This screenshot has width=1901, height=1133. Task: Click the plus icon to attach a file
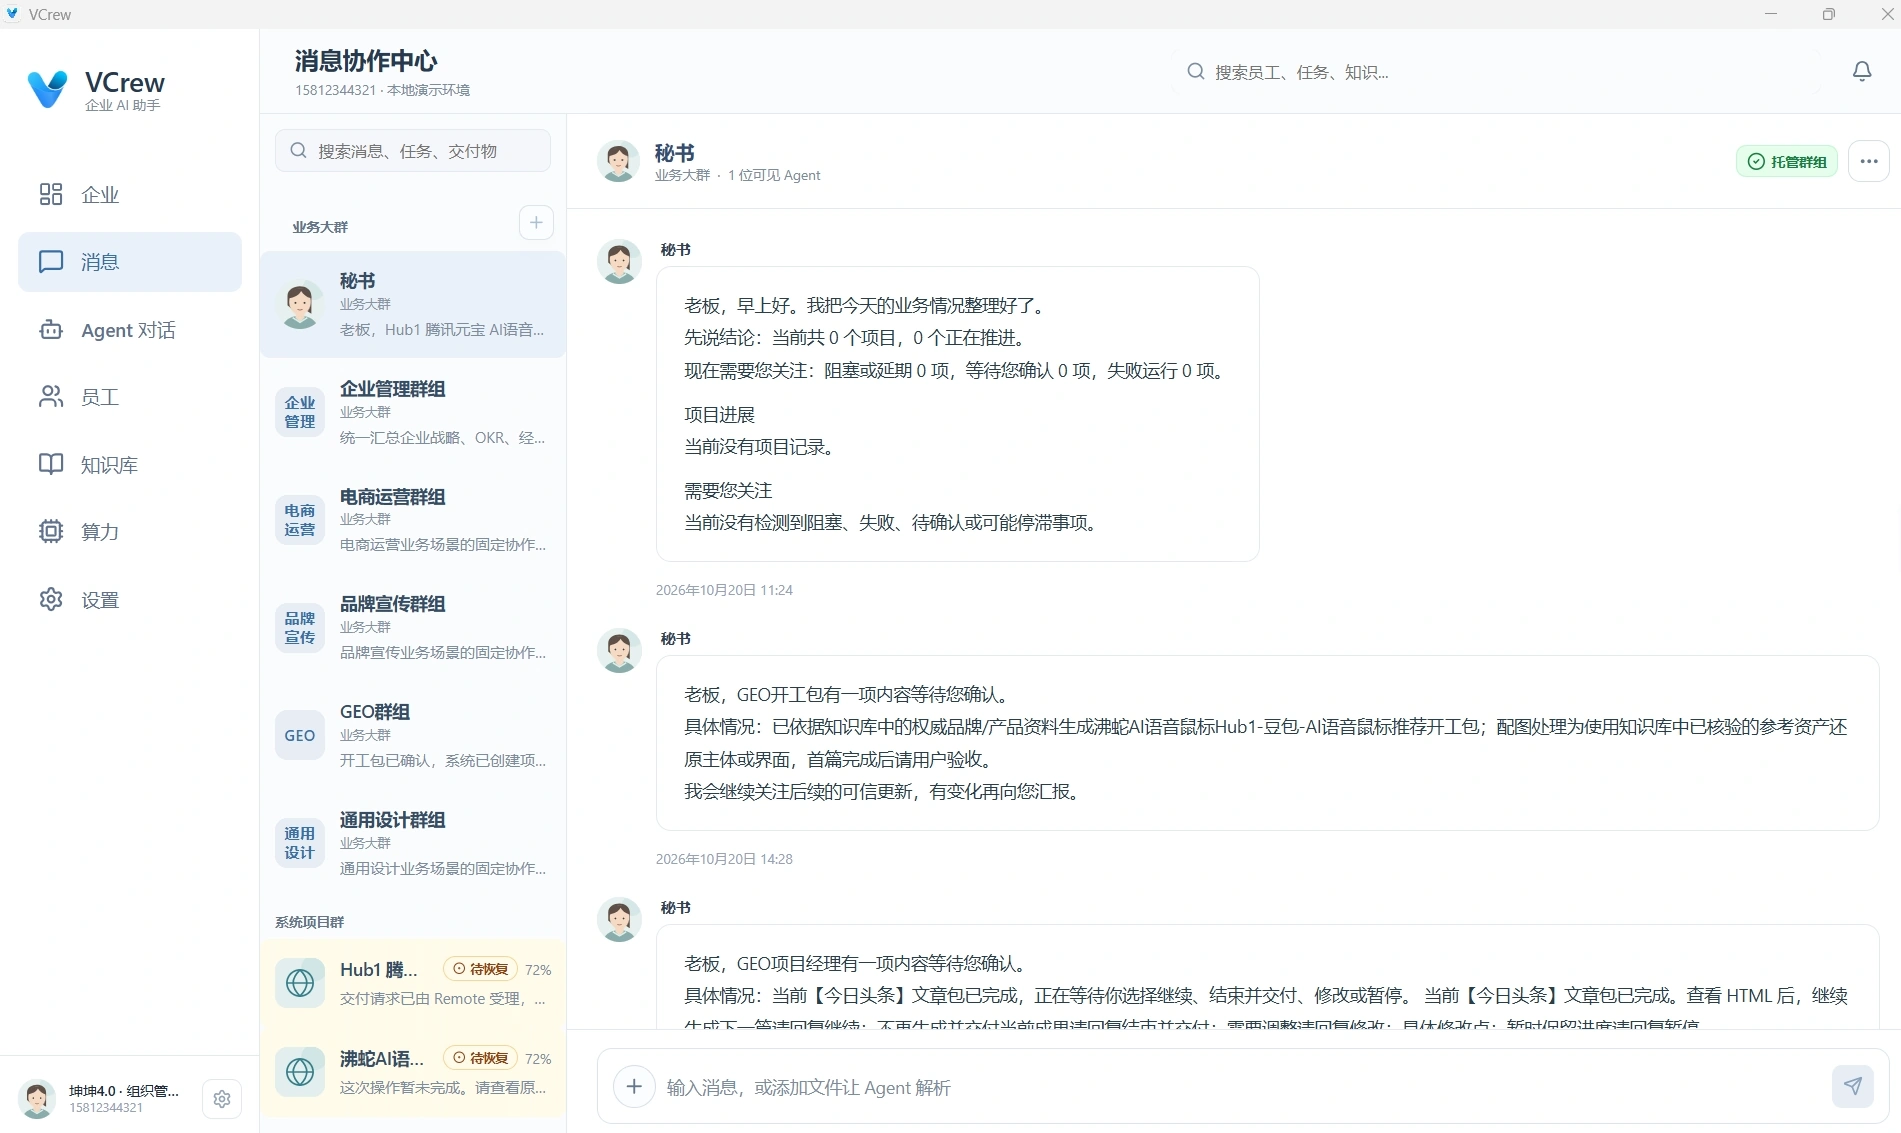(x=634, y=1086)
